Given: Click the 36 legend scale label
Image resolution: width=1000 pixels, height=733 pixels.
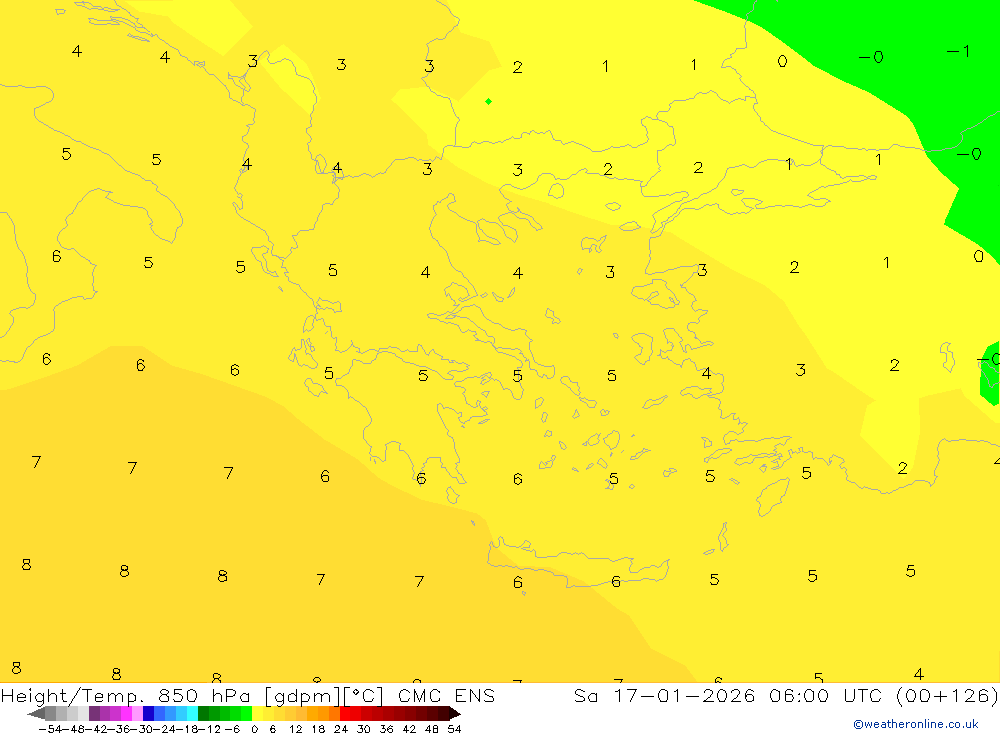Looking at the screenshot, I should click(x=386, y=729).
